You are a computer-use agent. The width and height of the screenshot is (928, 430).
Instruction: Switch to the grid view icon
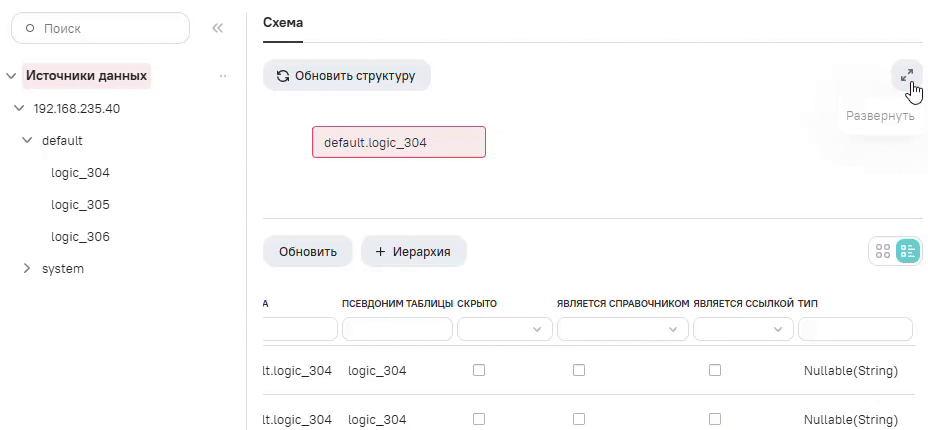[883, 251]
